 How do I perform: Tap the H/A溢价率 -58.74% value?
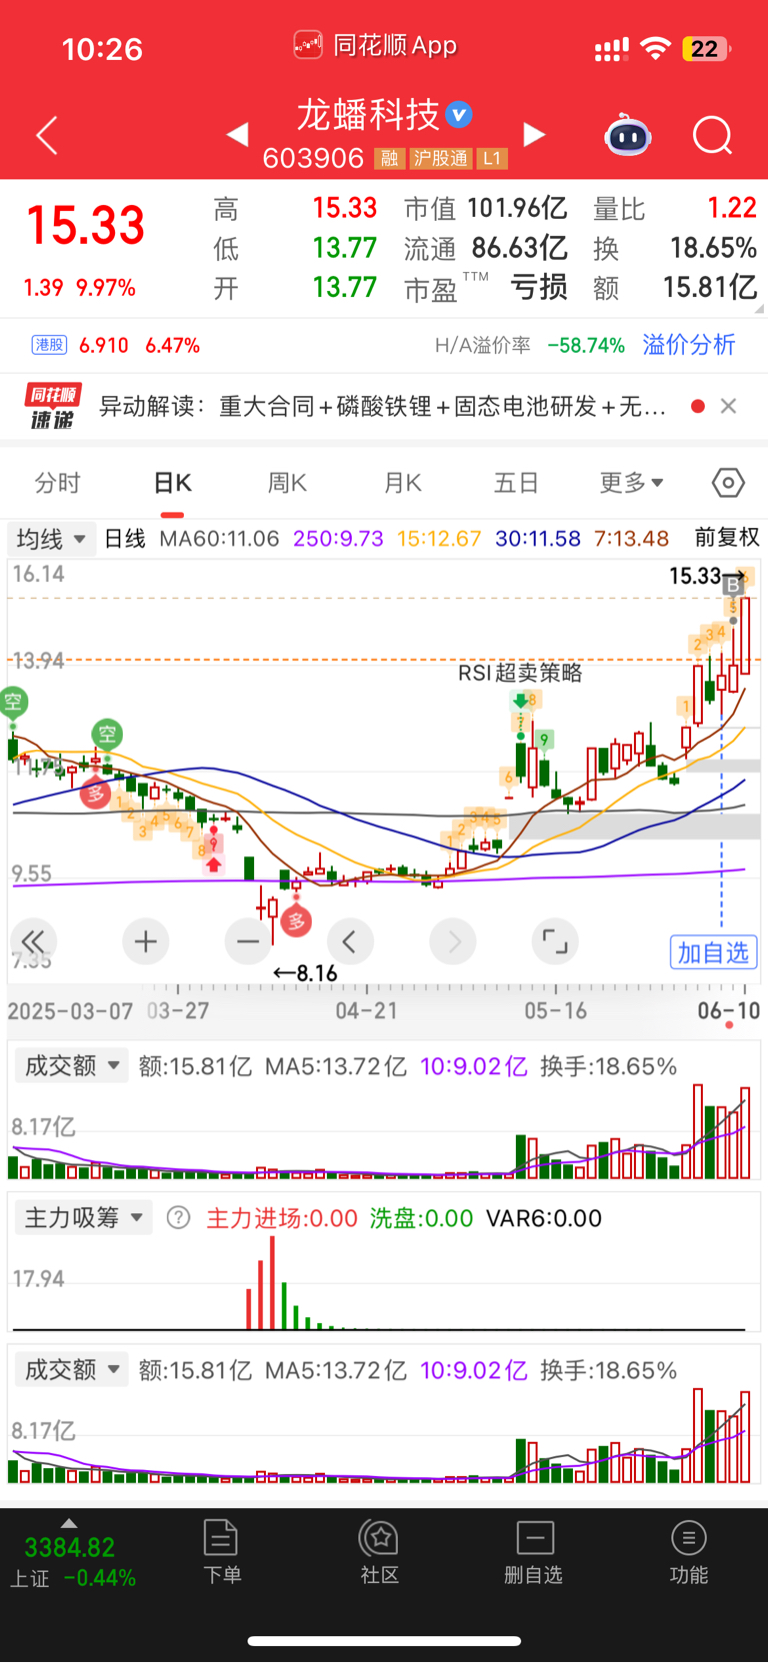tap(530, 346)
